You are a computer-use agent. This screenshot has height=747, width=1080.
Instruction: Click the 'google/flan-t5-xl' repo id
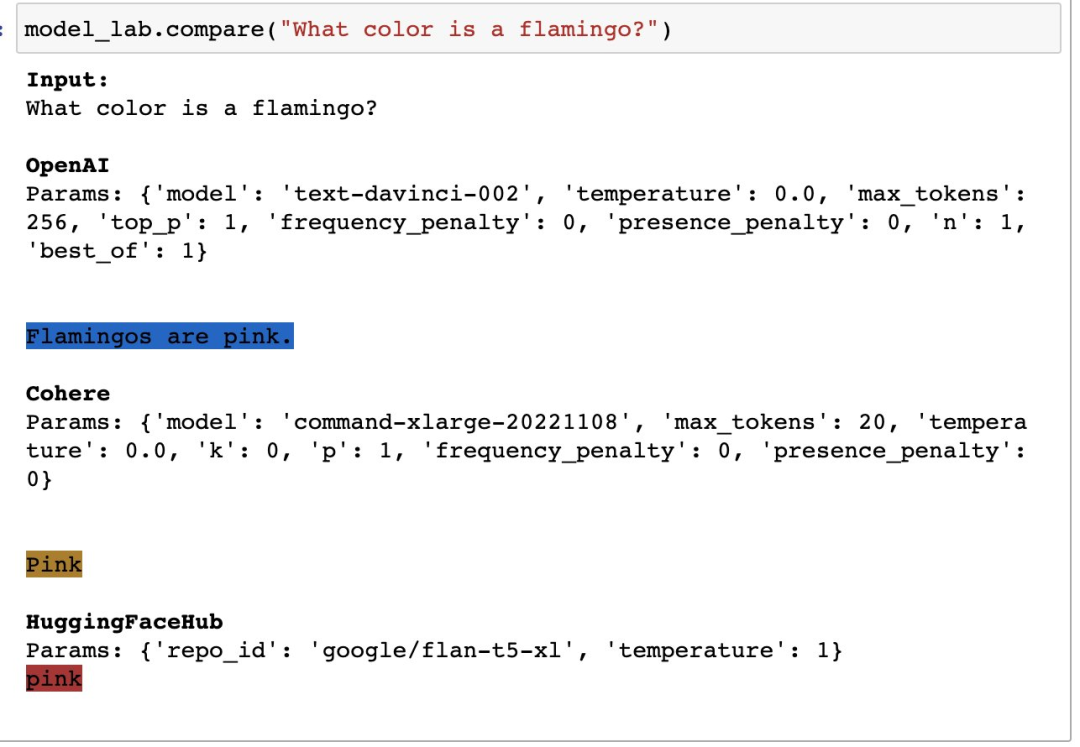click(x=442, y=651)
